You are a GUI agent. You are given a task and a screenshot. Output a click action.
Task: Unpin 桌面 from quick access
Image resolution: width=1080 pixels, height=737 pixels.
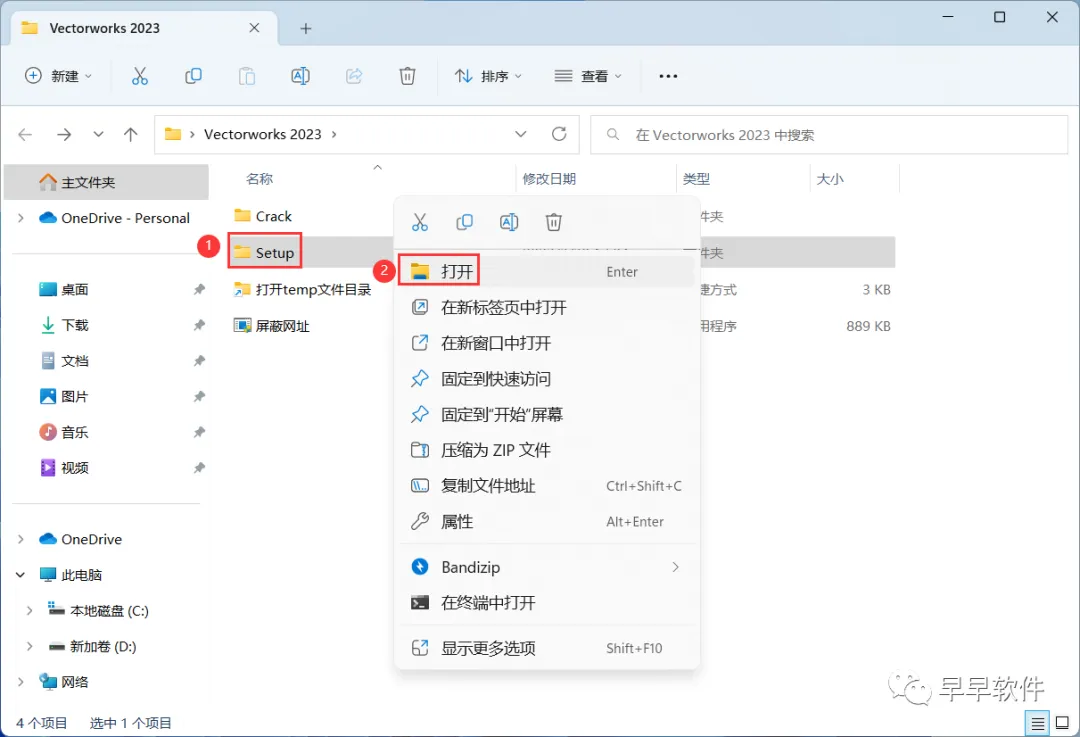pos(199,289)
